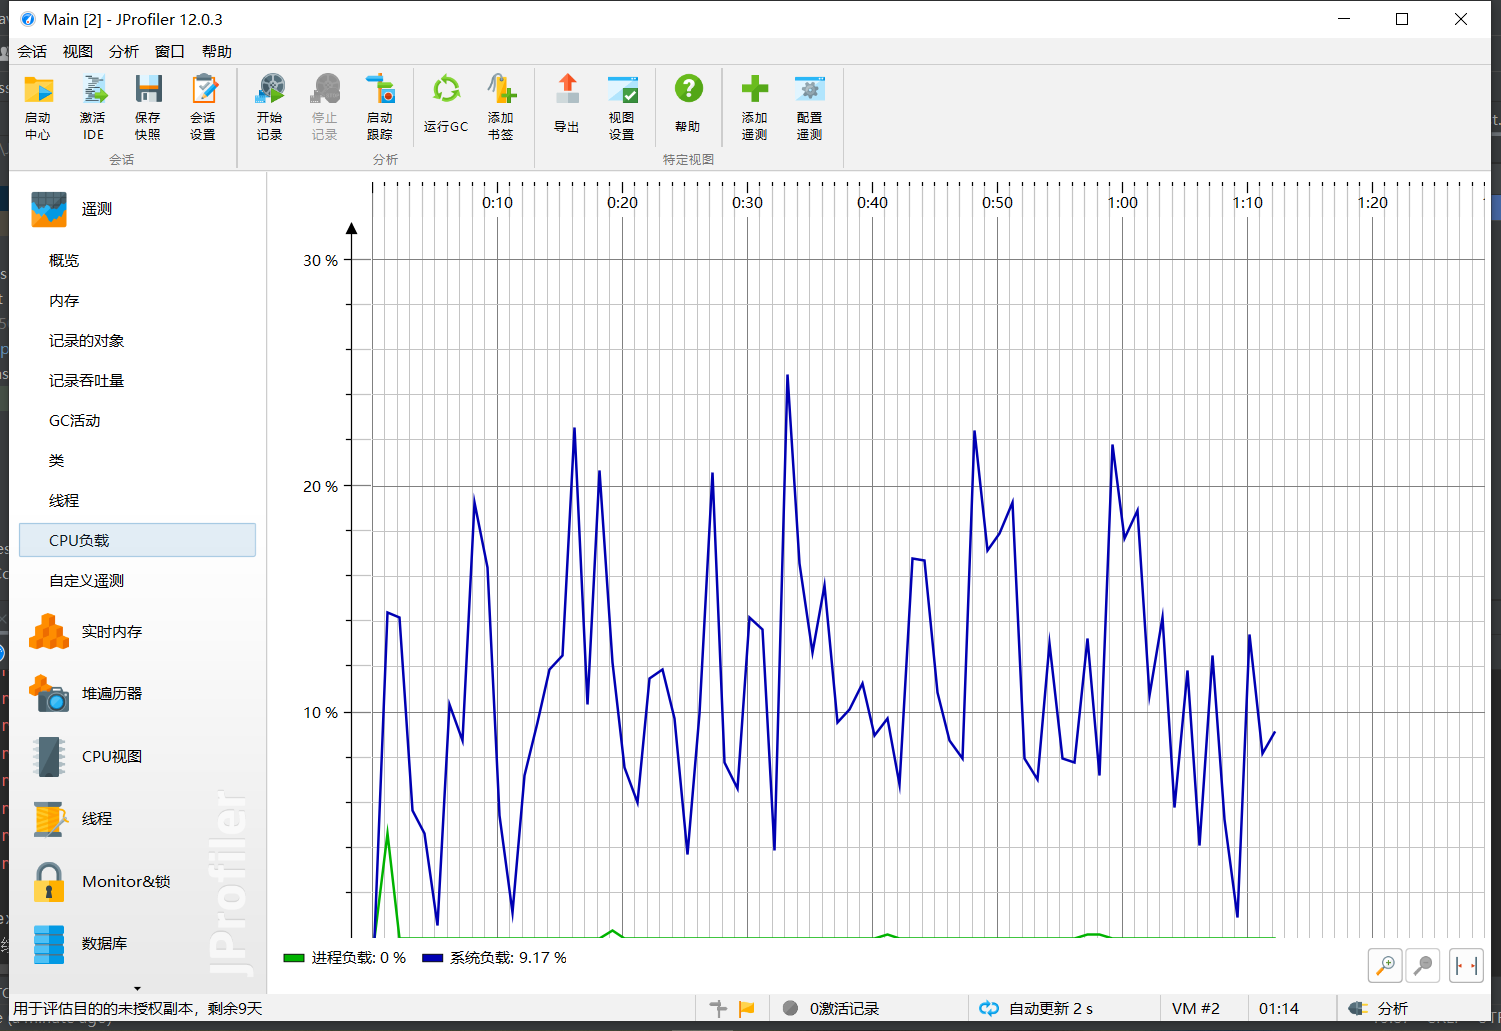Viewport: 1501px width, 1031px height.
Task: Save a snapshot with 保存快照
Action: (x=148, y=107)
